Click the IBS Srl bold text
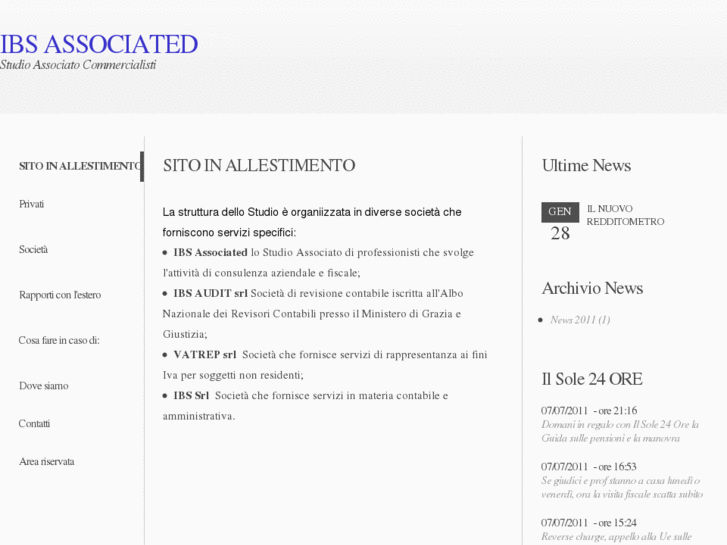Image resolution: width=727 pixels, height=545 pixels. click(191, 396)
